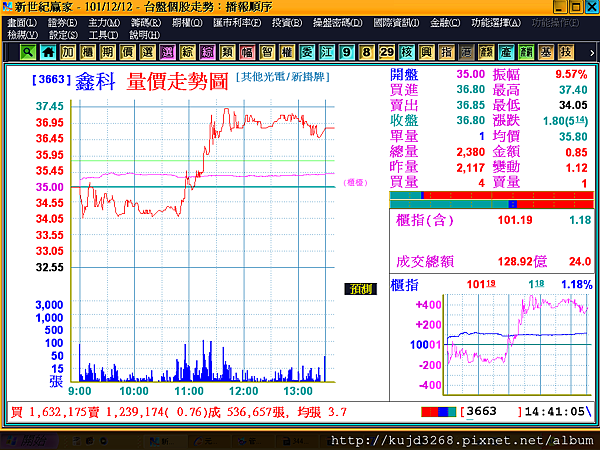Image resolution: width=600 pixels, height=450 pixels.
Task: Open the 期 futures toolbar icon
Action: [x=108, y=52]
